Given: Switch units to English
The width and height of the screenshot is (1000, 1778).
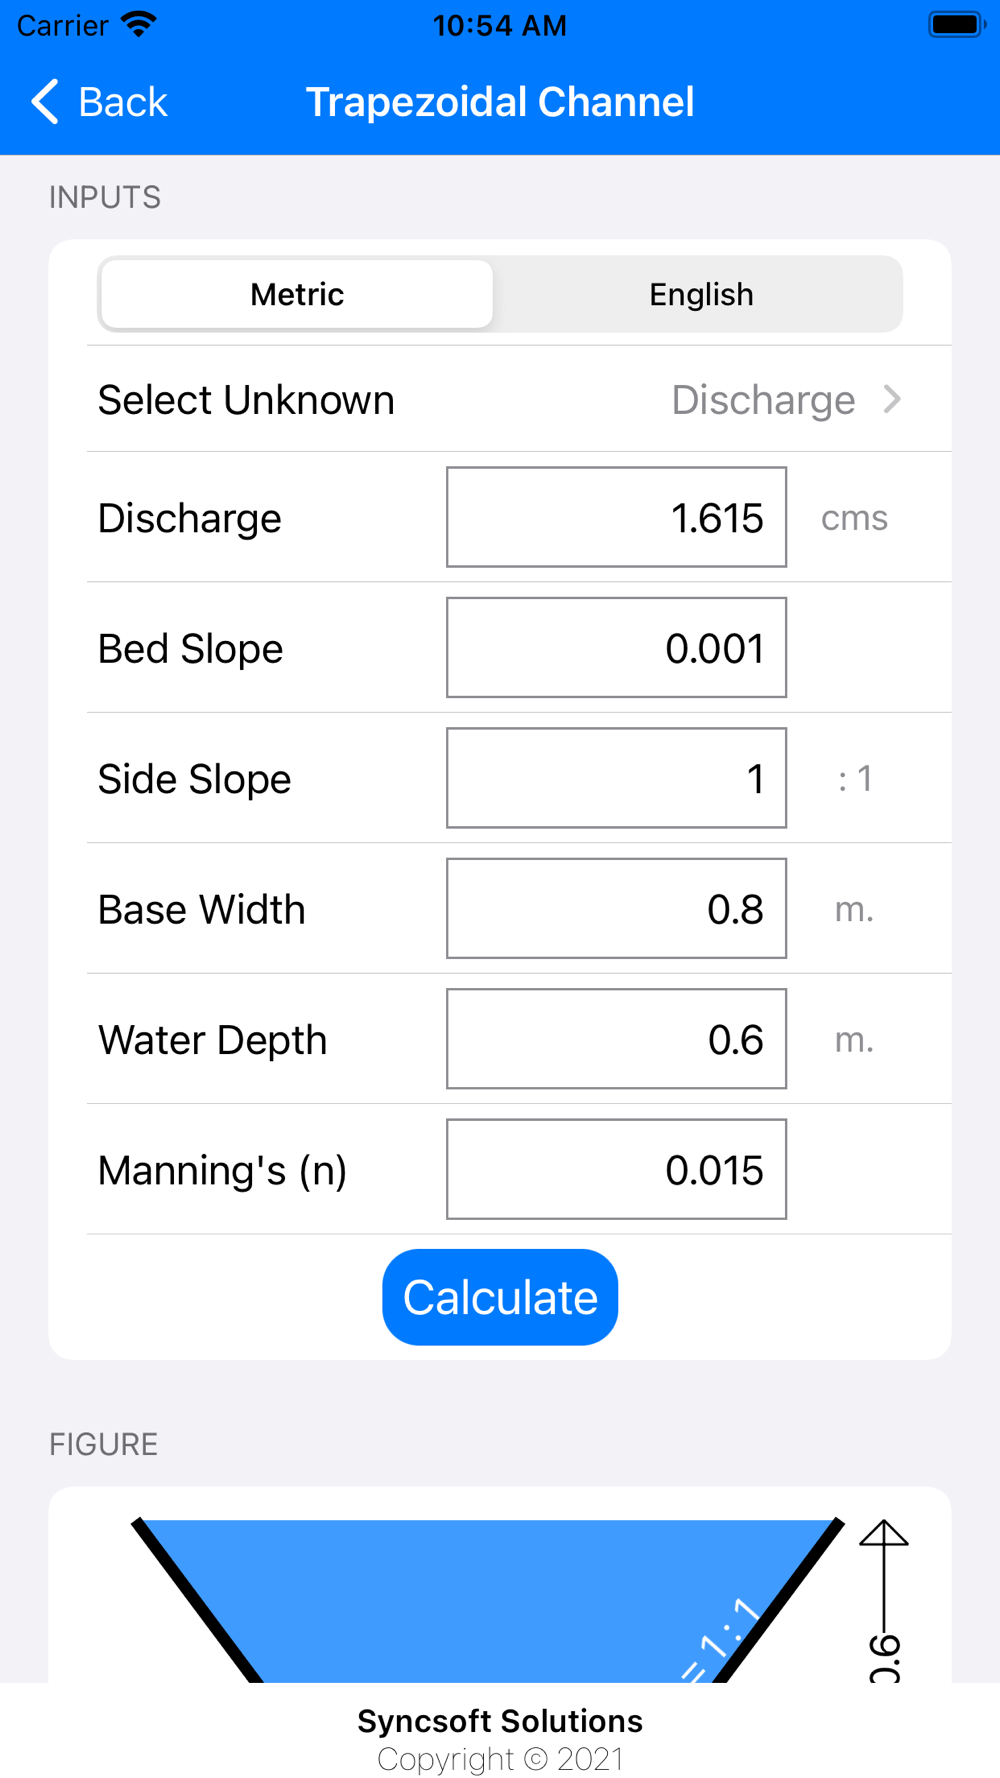Looking at the screenshot, I should tap(700, 294).
